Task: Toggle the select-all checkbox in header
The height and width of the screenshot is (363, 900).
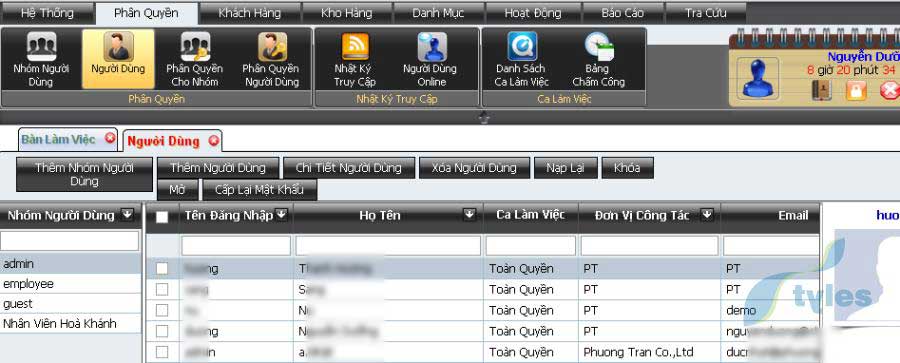Action: pos(162,217)
